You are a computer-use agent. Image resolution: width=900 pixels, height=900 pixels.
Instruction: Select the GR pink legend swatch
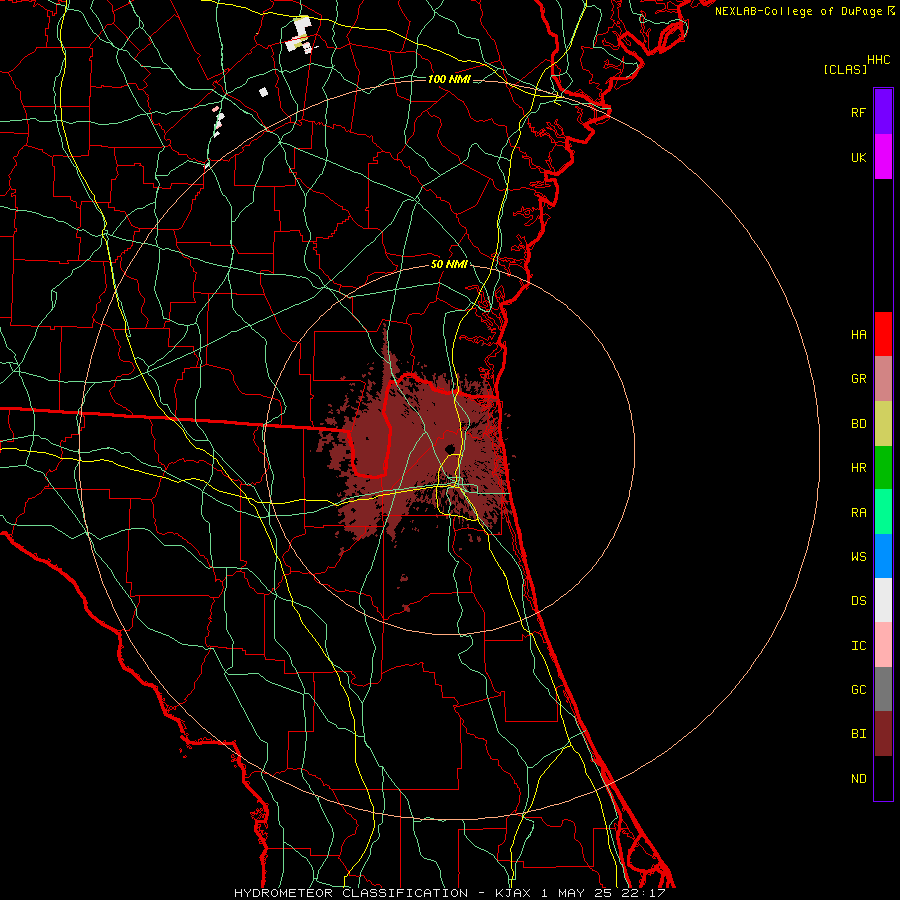(883, 379)
